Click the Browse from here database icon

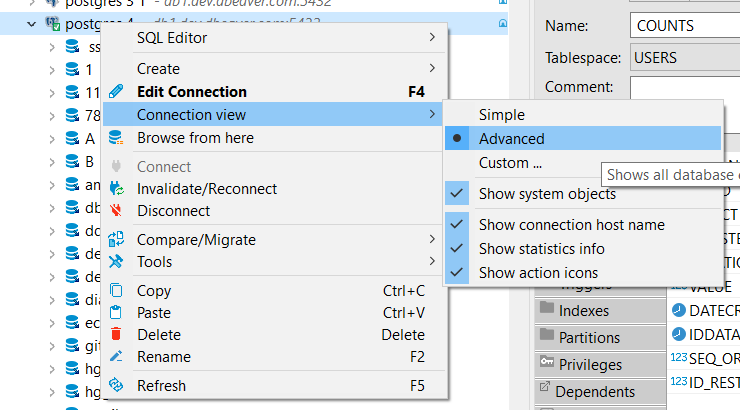click(x=116, y=138)
